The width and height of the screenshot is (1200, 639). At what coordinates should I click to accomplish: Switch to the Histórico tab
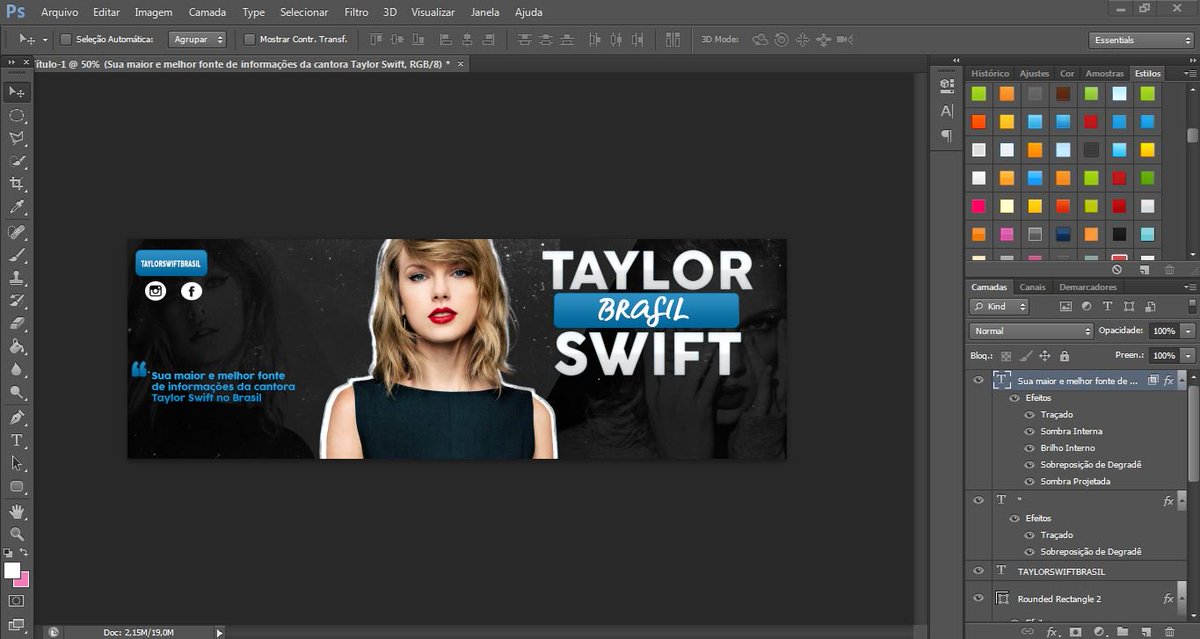pos(990,73)
